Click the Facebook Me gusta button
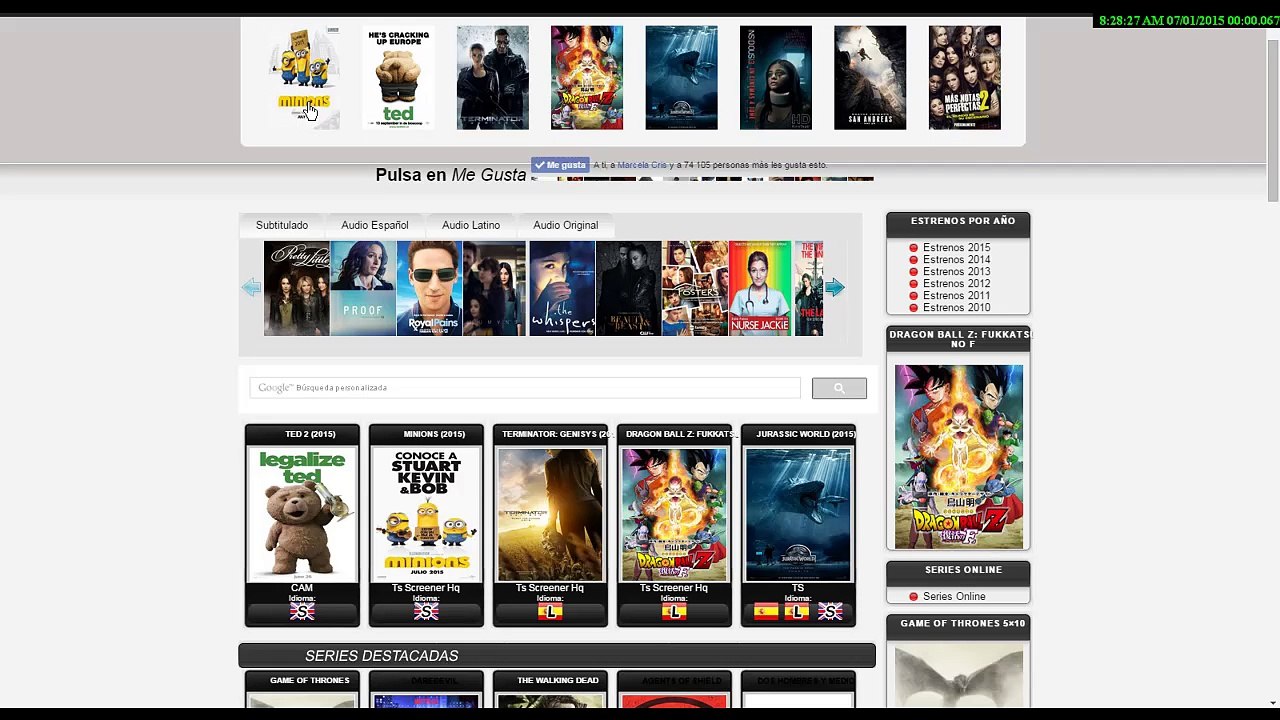Image resolution: width=1280 pixels, height=720 pixels. [560, 165]
